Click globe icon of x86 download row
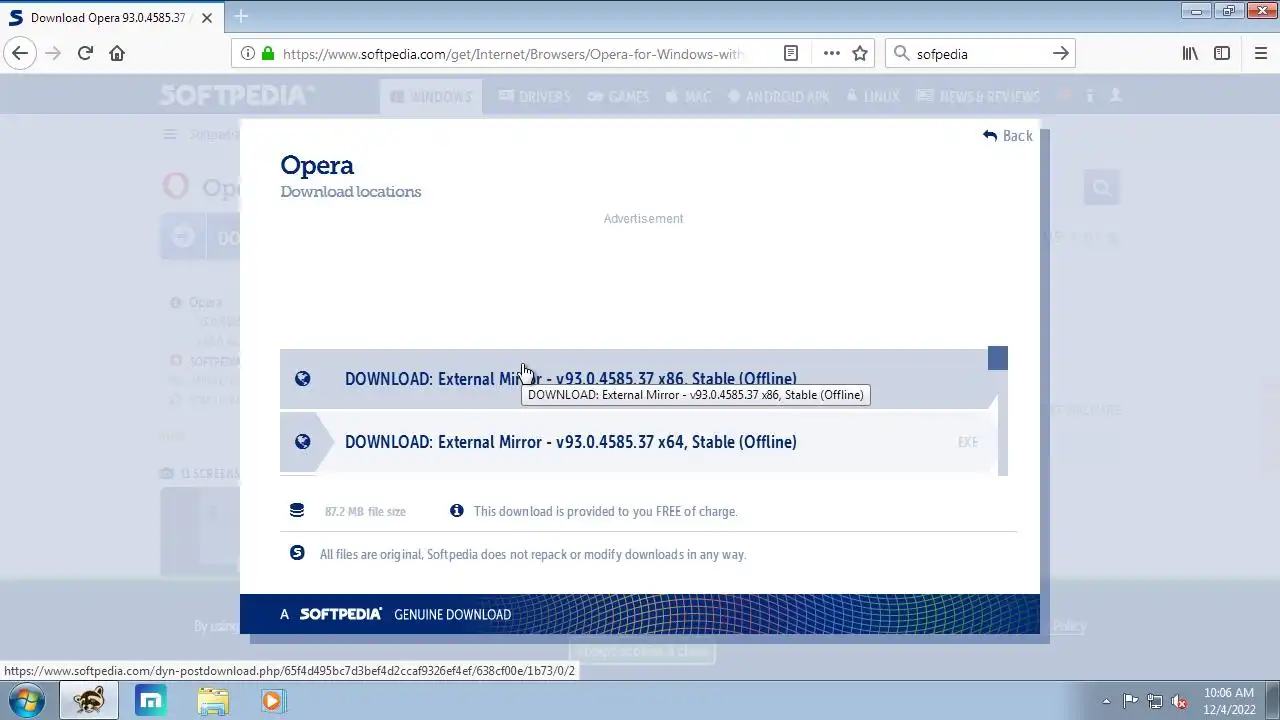 (303, 379)
